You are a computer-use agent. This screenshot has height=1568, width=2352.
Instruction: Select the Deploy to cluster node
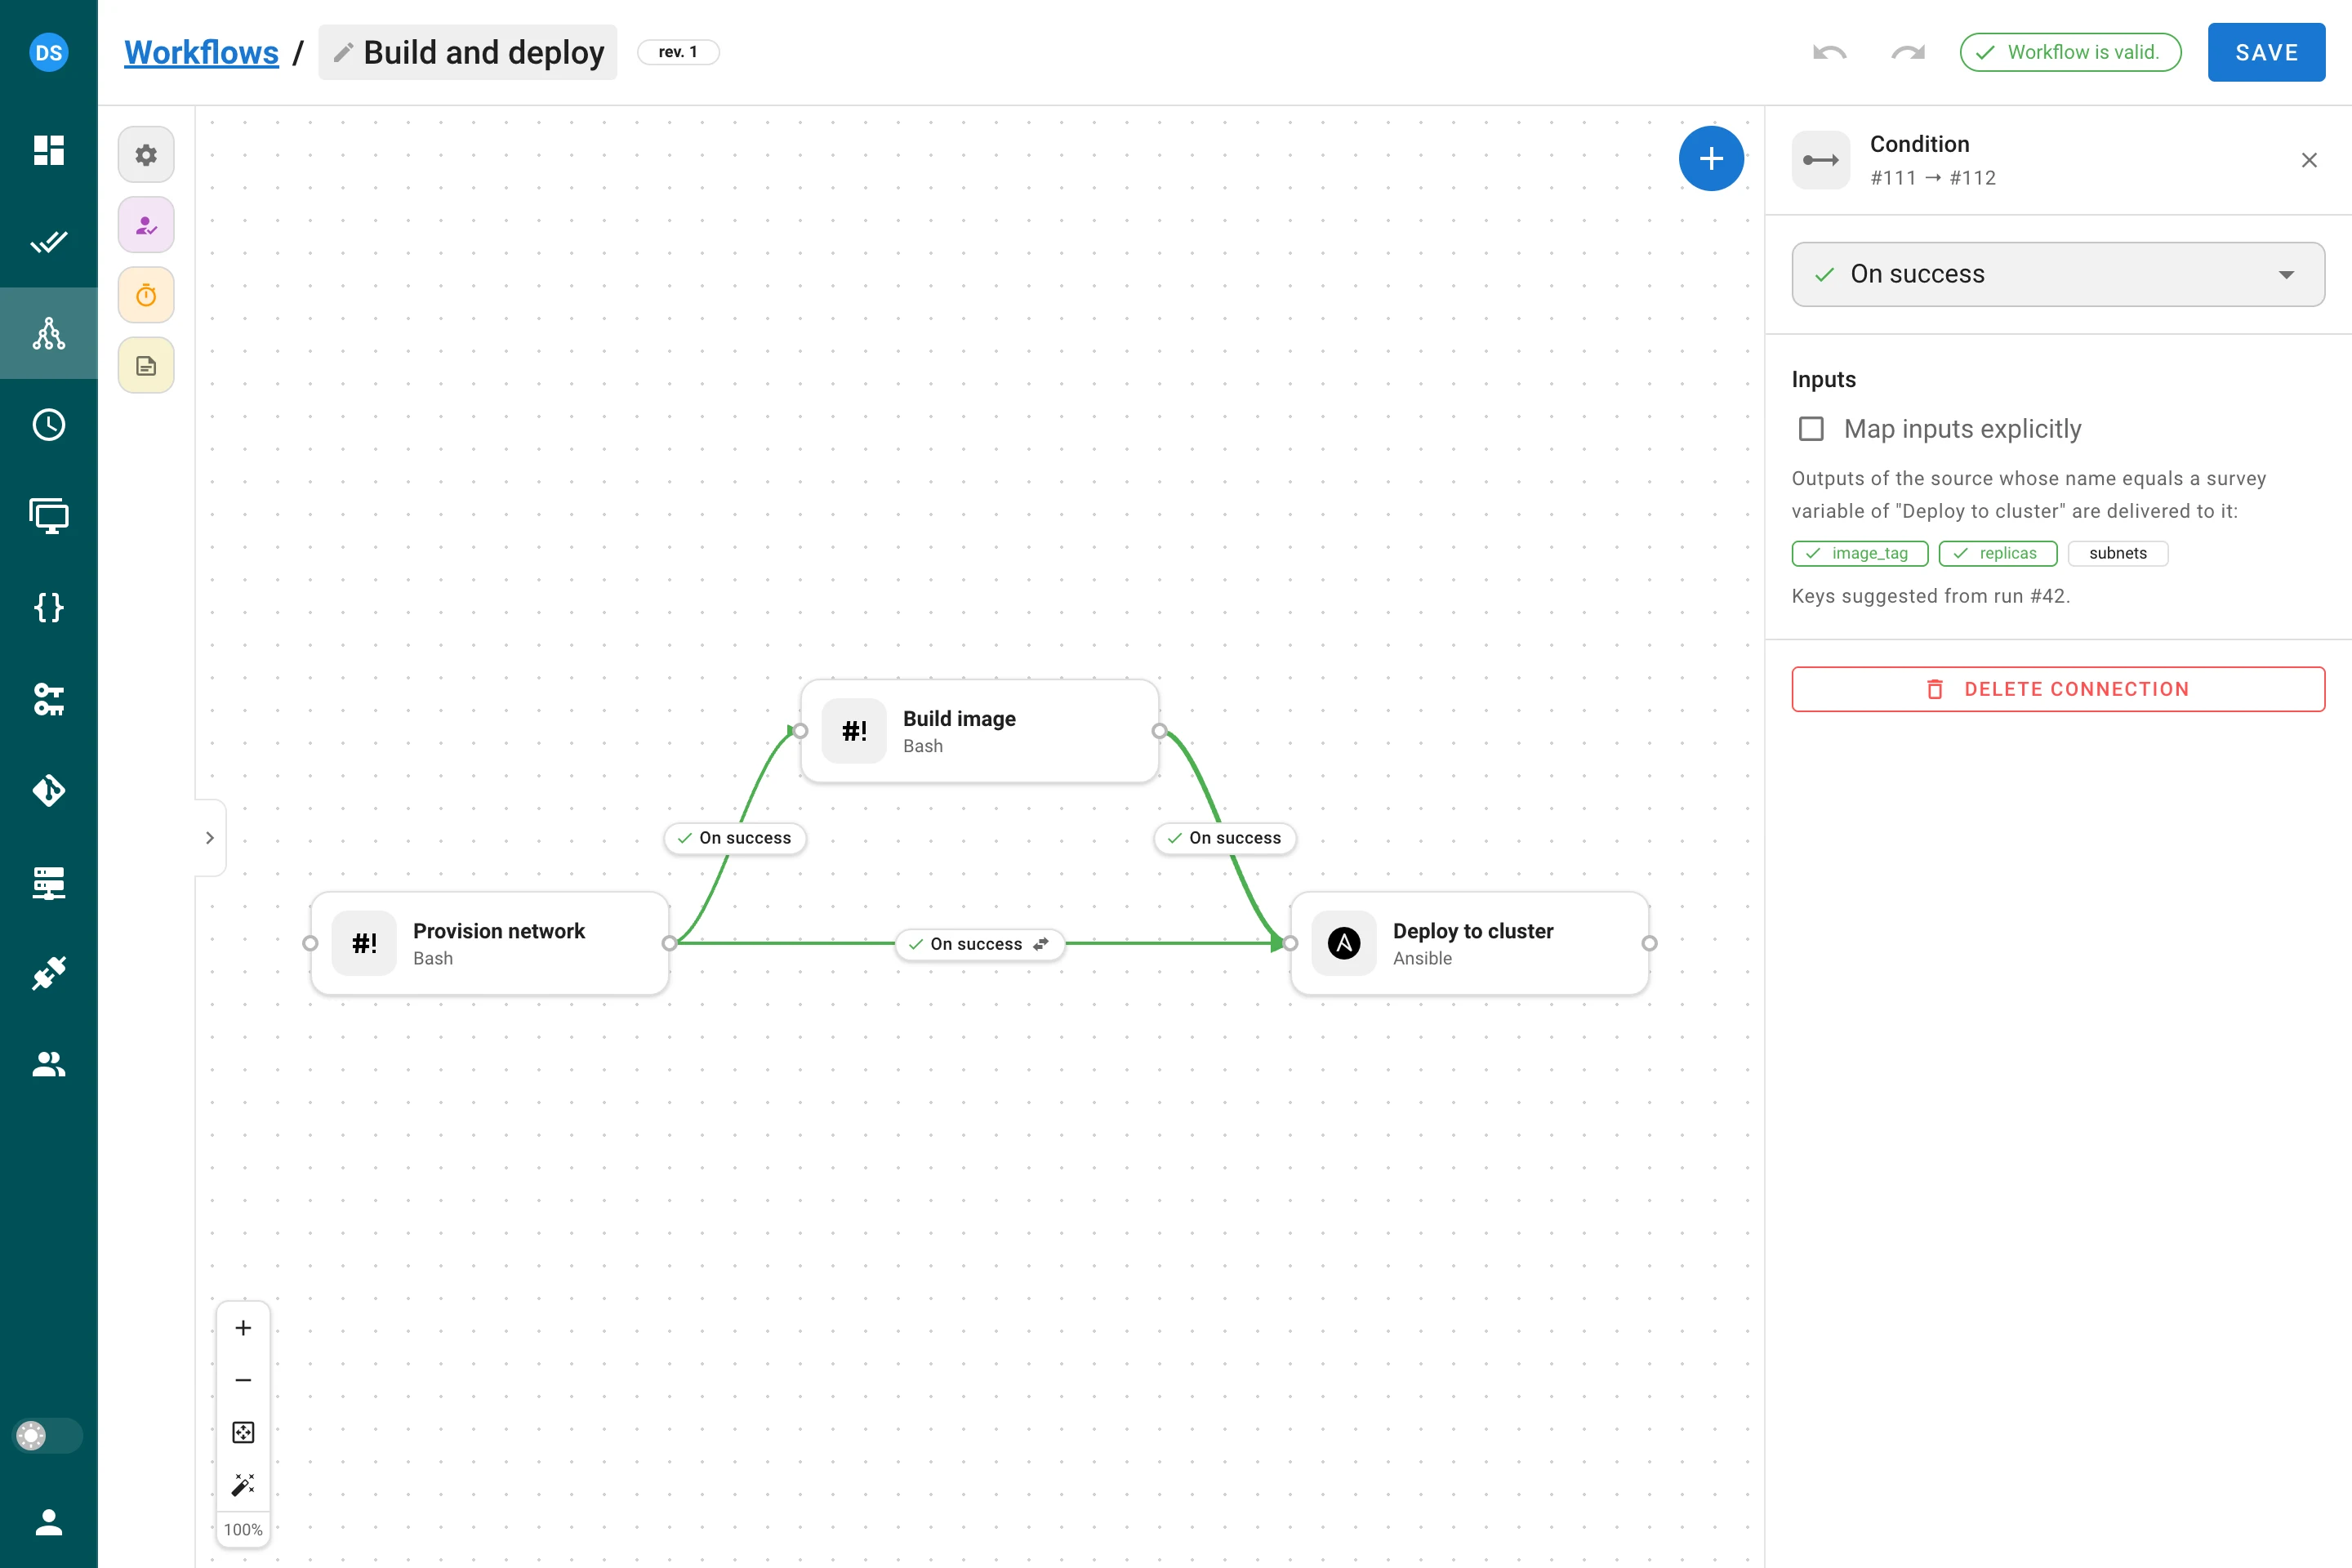(x=1470, y=943)
